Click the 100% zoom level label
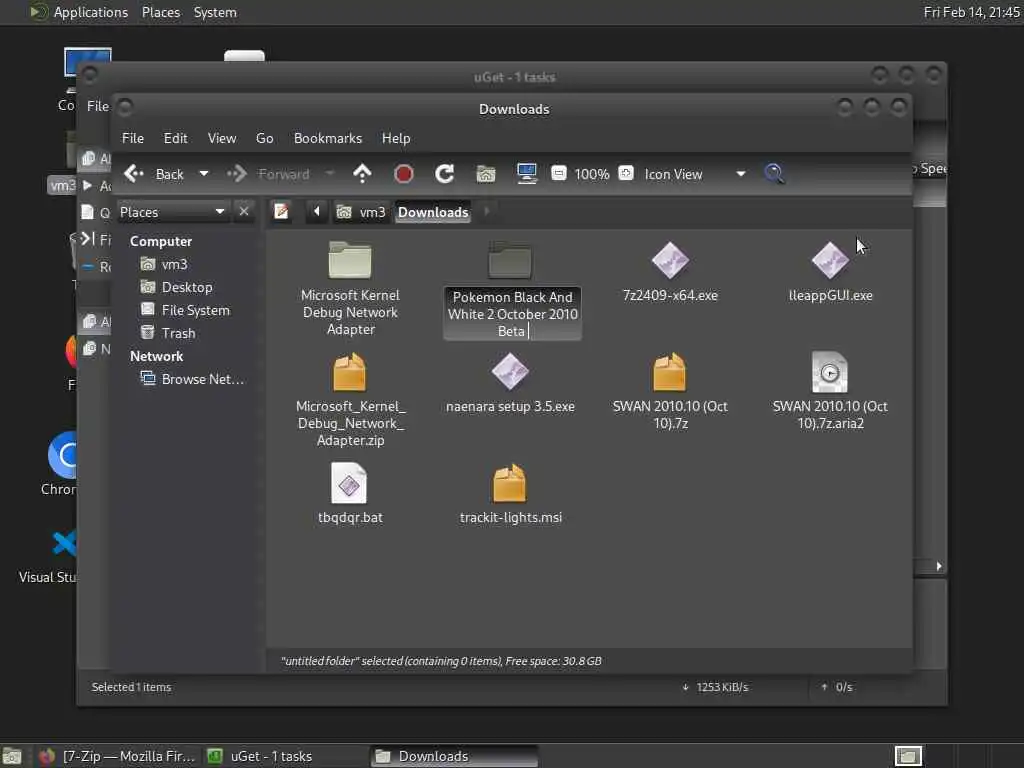The image size is (1024, 768). [592, 174]
